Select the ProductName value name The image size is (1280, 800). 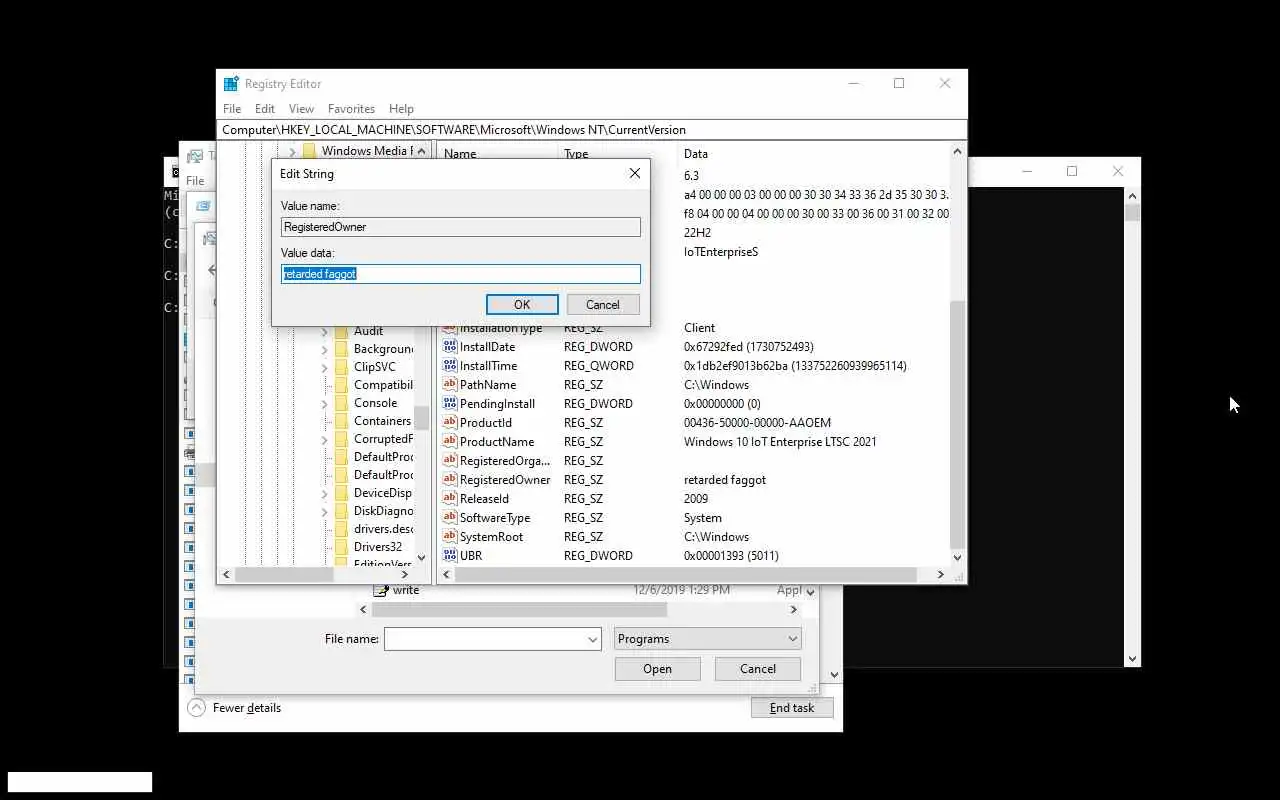(496, 442)
